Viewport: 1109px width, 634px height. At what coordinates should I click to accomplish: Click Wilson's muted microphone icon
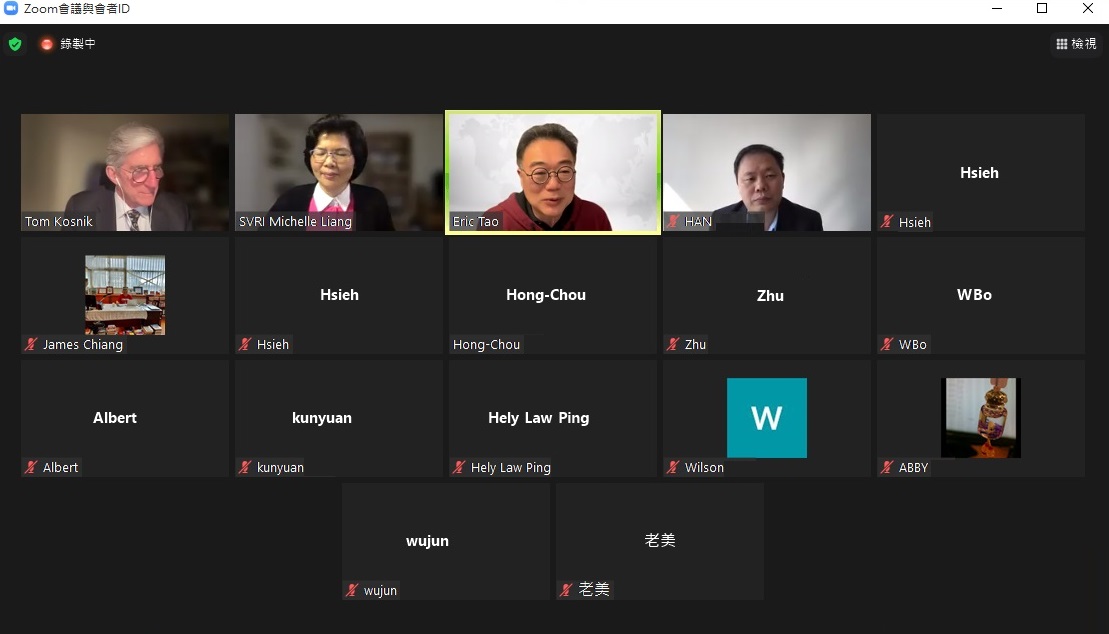pos(673,467)
